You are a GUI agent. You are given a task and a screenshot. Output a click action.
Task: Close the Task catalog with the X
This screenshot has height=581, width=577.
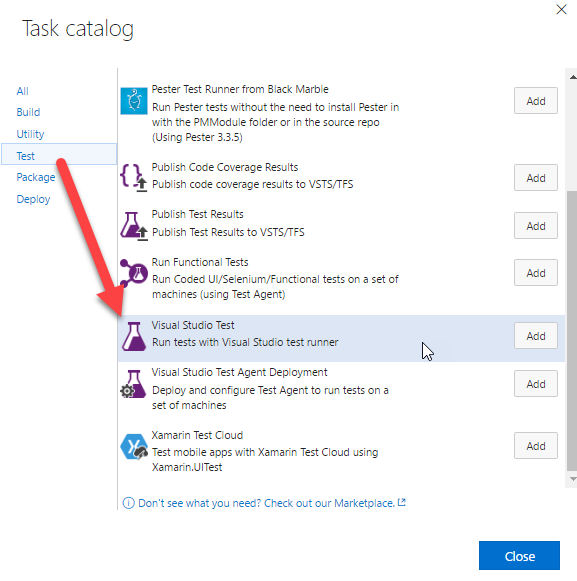561,9
